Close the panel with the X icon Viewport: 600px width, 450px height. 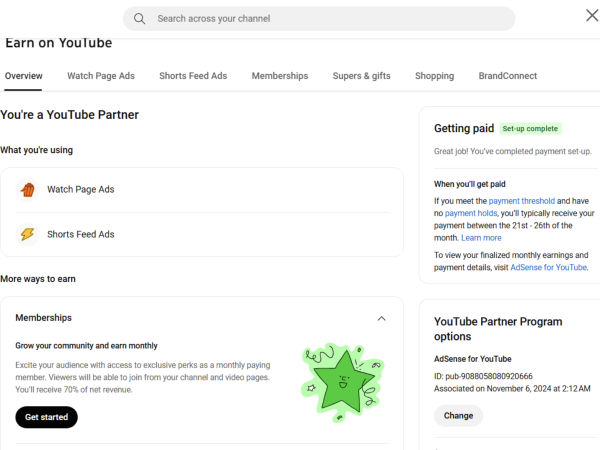tap(592, 15)
